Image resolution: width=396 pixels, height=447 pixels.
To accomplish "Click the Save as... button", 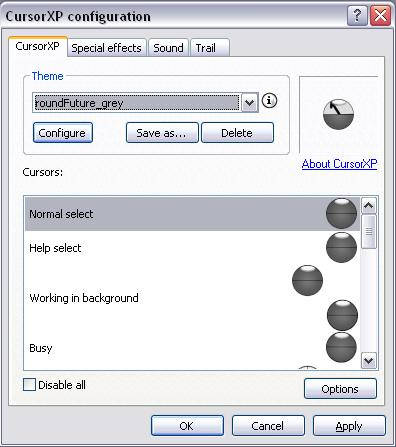I will click(162, 133).
